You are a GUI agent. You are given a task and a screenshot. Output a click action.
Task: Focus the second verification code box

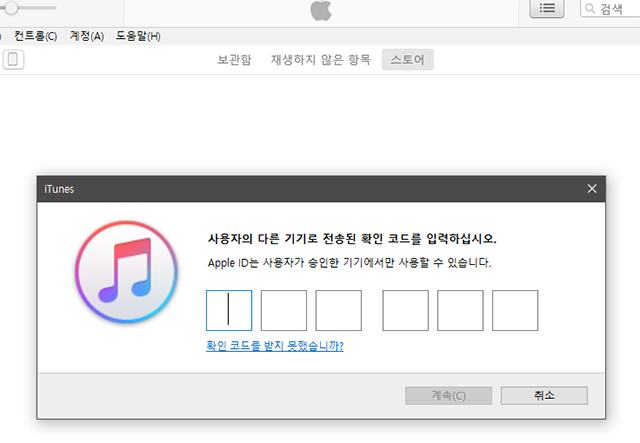coord(284,310)
